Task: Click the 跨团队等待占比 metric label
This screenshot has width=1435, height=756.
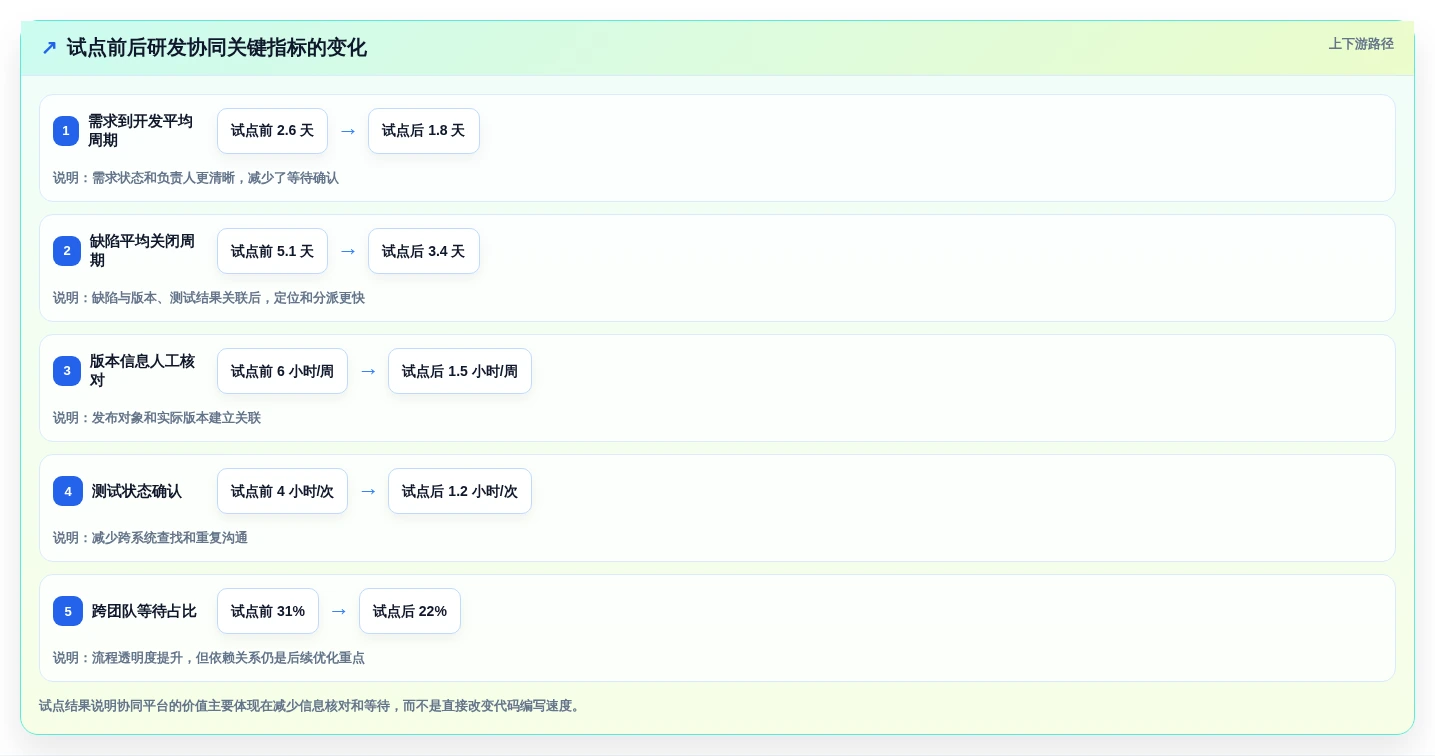Action: [144, 611]
